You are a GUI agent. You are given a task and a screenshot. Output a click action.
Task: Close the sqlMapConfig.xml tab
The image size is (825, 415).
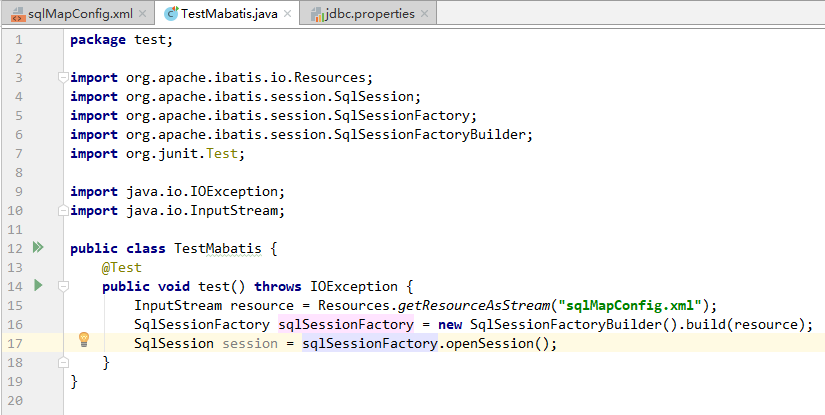click(x=142, y=14)
